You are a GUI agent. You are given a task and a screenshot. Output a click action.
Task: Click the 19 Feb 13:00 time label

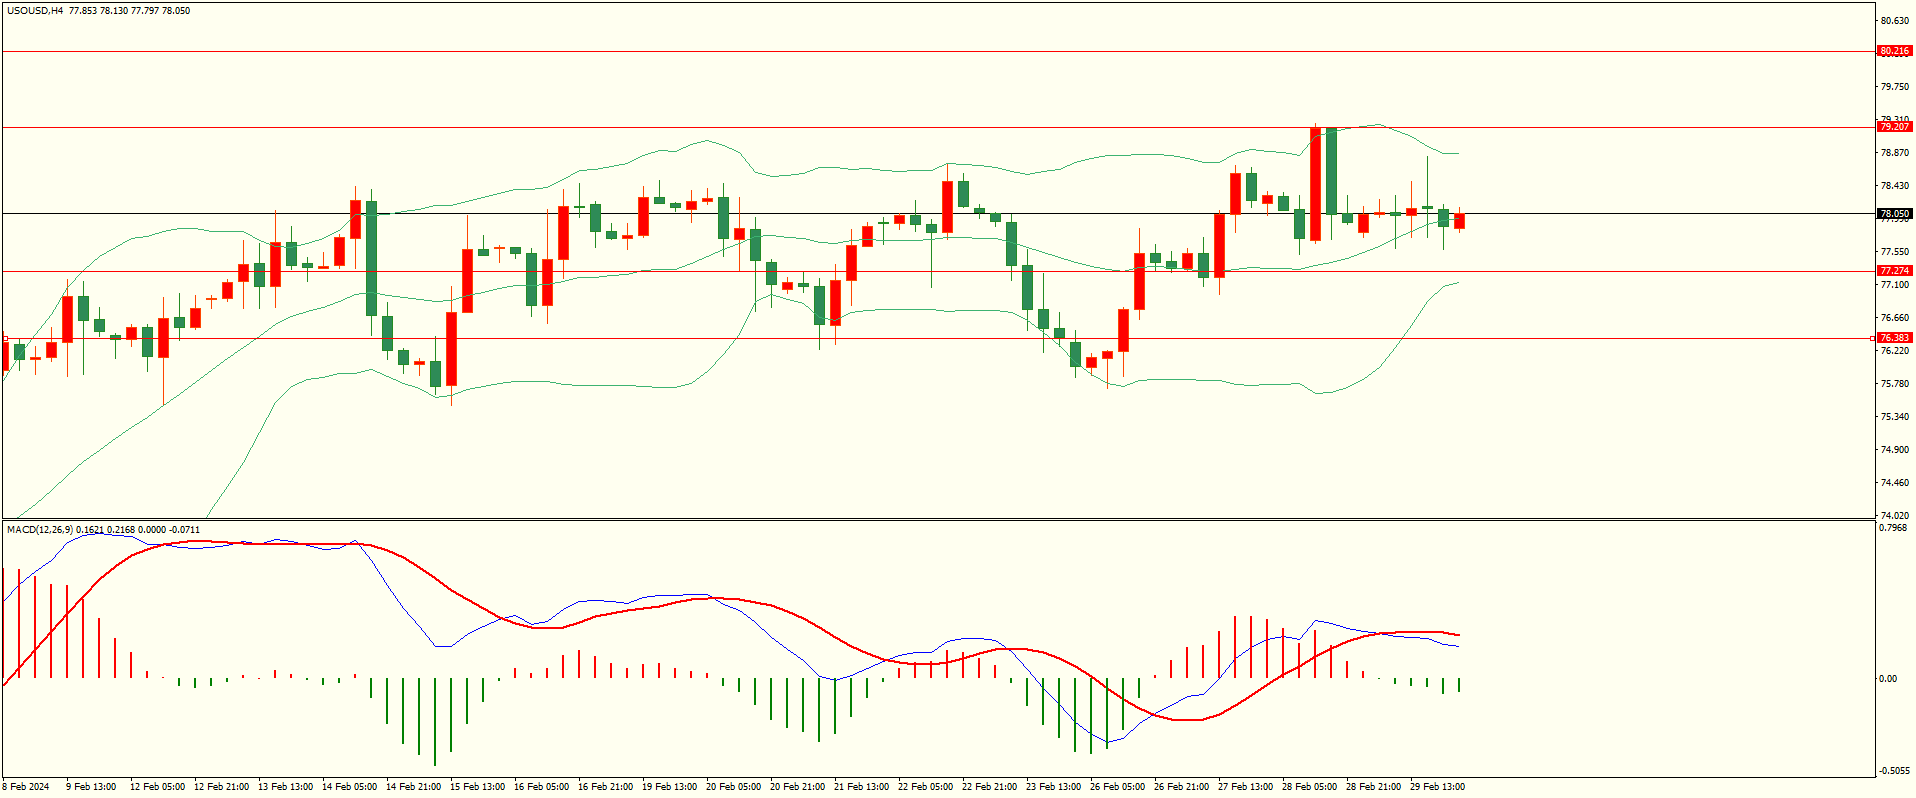tap(669, 787)
